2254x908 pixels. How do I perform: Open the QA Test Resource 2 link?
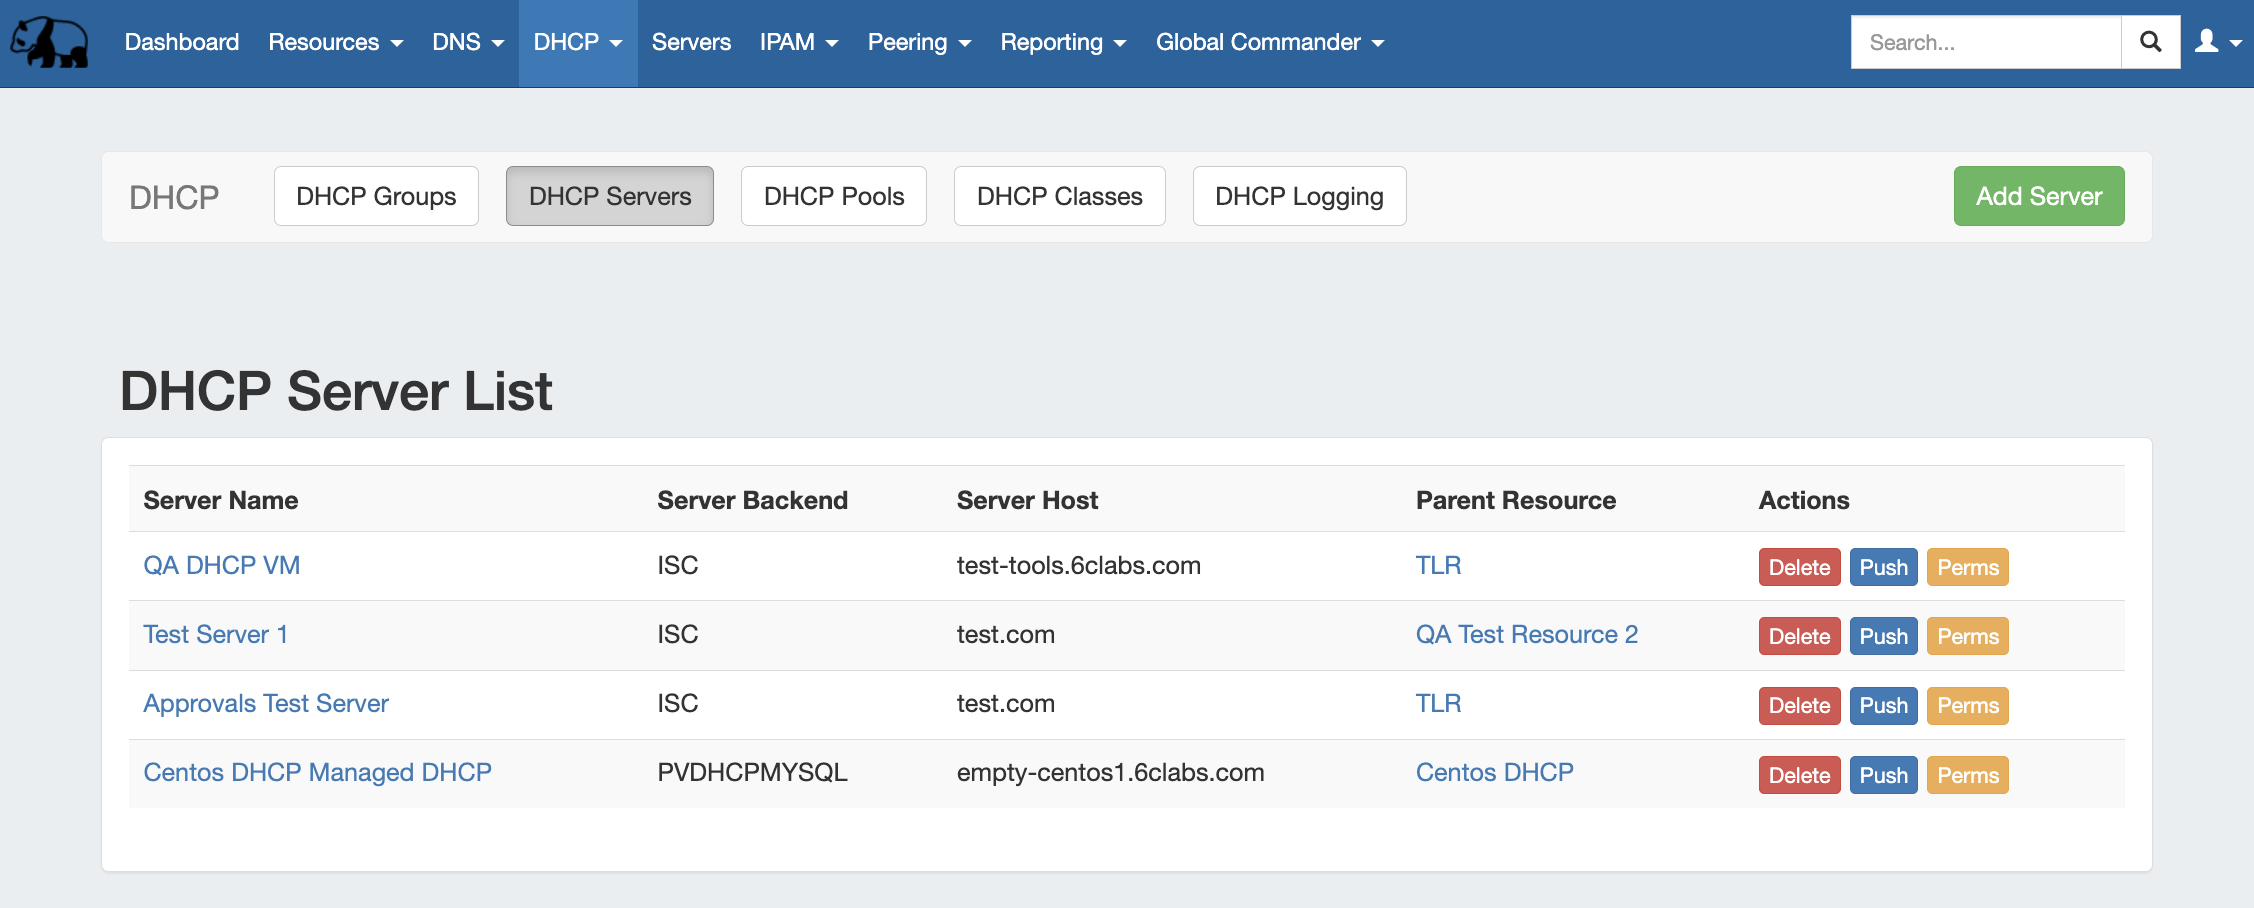click(x=1526, y=634)
